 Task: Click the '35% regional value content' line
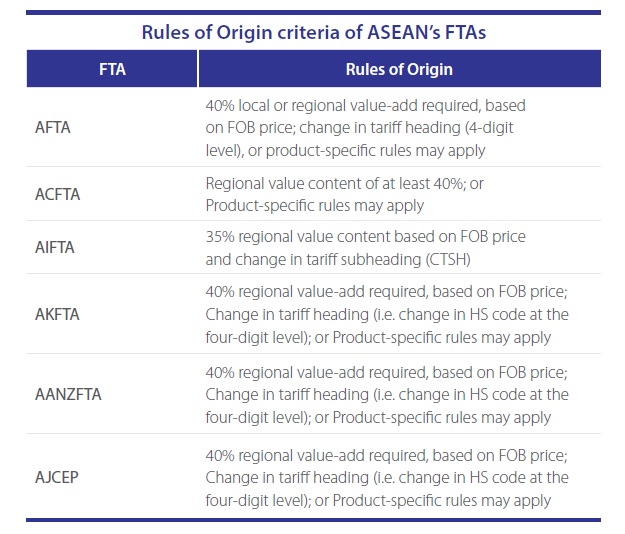coord(365,236)
